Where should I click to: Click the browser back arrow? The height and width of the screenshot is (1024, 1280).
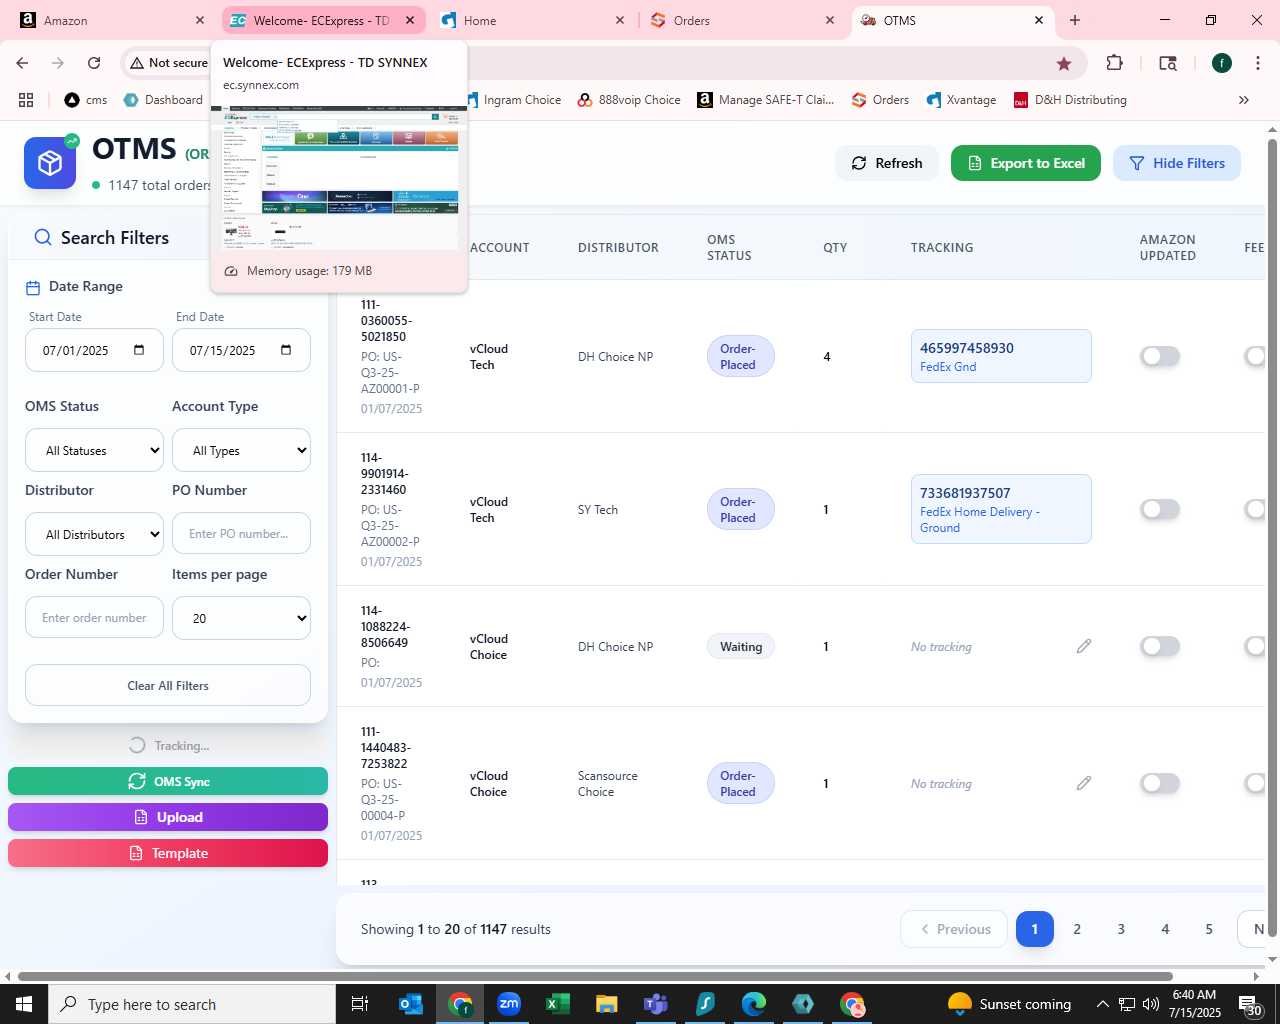pyautogui.click(x=22, y=63)
